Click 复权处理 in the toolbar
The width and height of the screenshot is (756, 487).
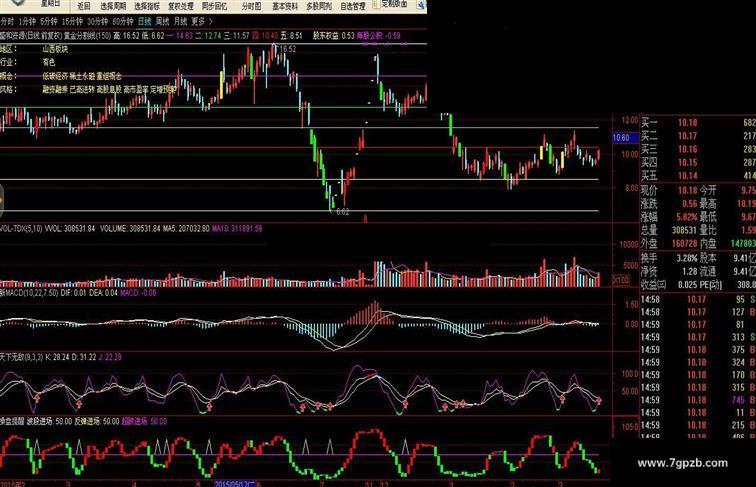click(181, 6)
